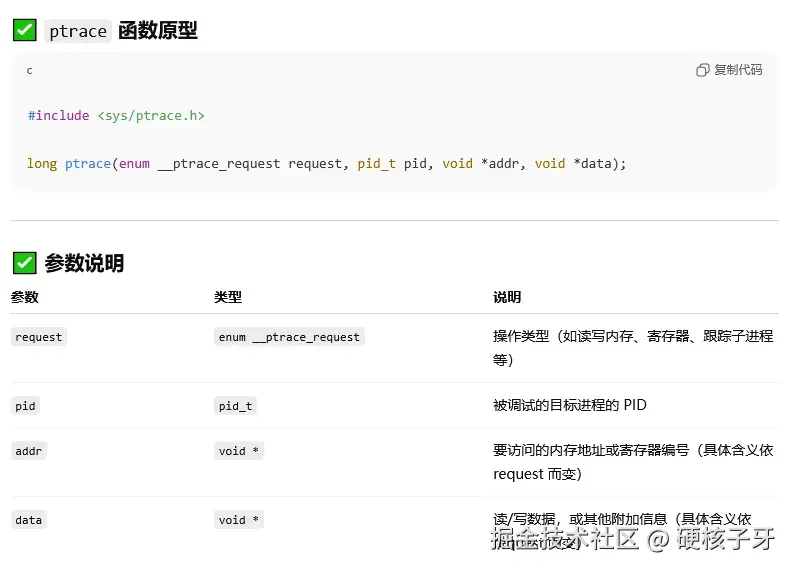Click the ptrace inline code in heading
Screen dimensions: 793x570
pos(78,31)
